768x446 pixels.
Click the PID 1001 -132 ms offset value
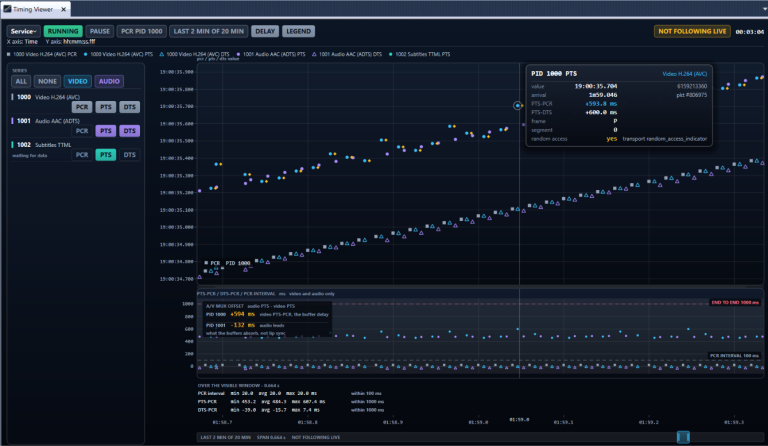[242, 325]
